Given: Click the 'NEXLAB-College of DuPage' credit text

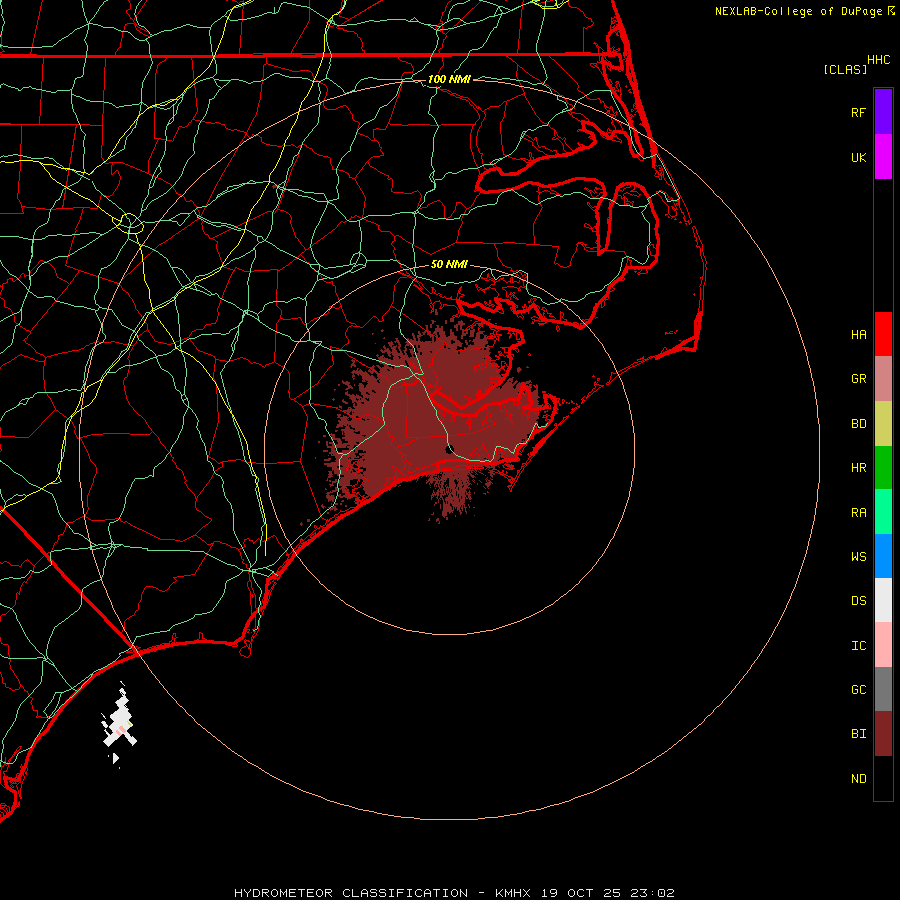Looking at the screenshot, I should [798, 11].
